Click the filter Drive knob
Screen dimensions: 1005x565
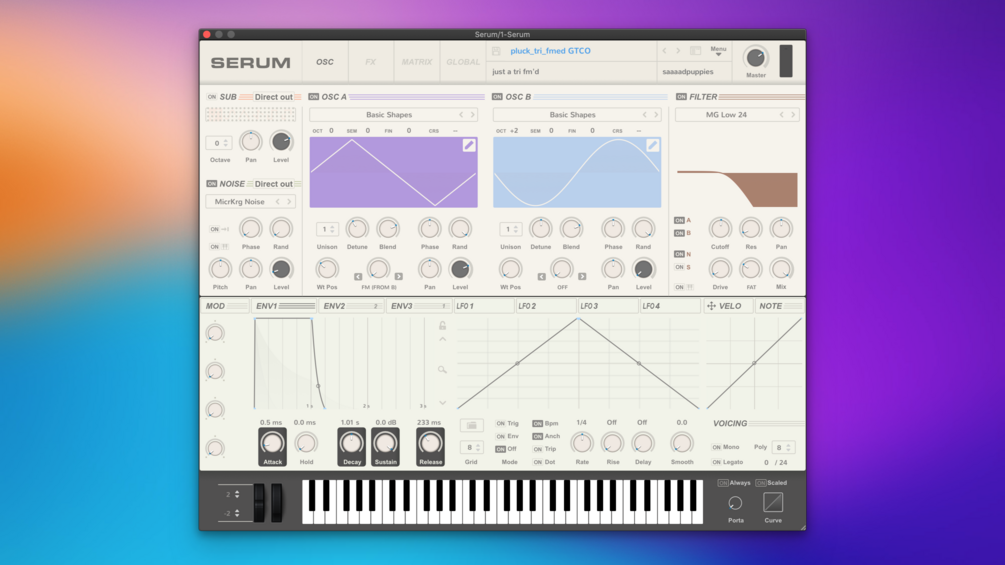pyautogui.click(x=720, y=269)
